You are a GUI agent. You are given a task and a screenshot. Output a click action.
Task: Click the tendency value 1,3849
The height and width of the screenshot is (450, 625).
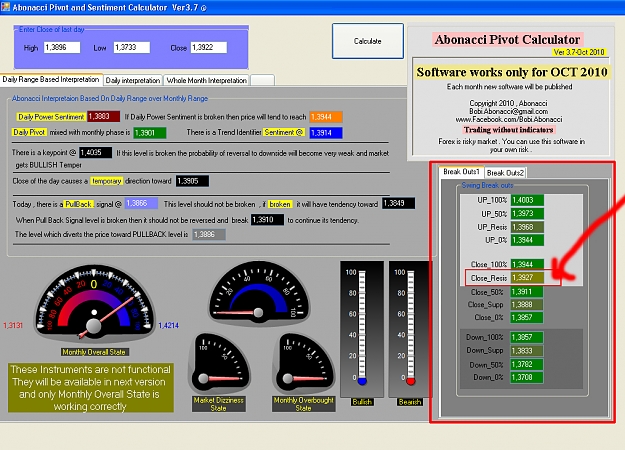pos(398,203)
